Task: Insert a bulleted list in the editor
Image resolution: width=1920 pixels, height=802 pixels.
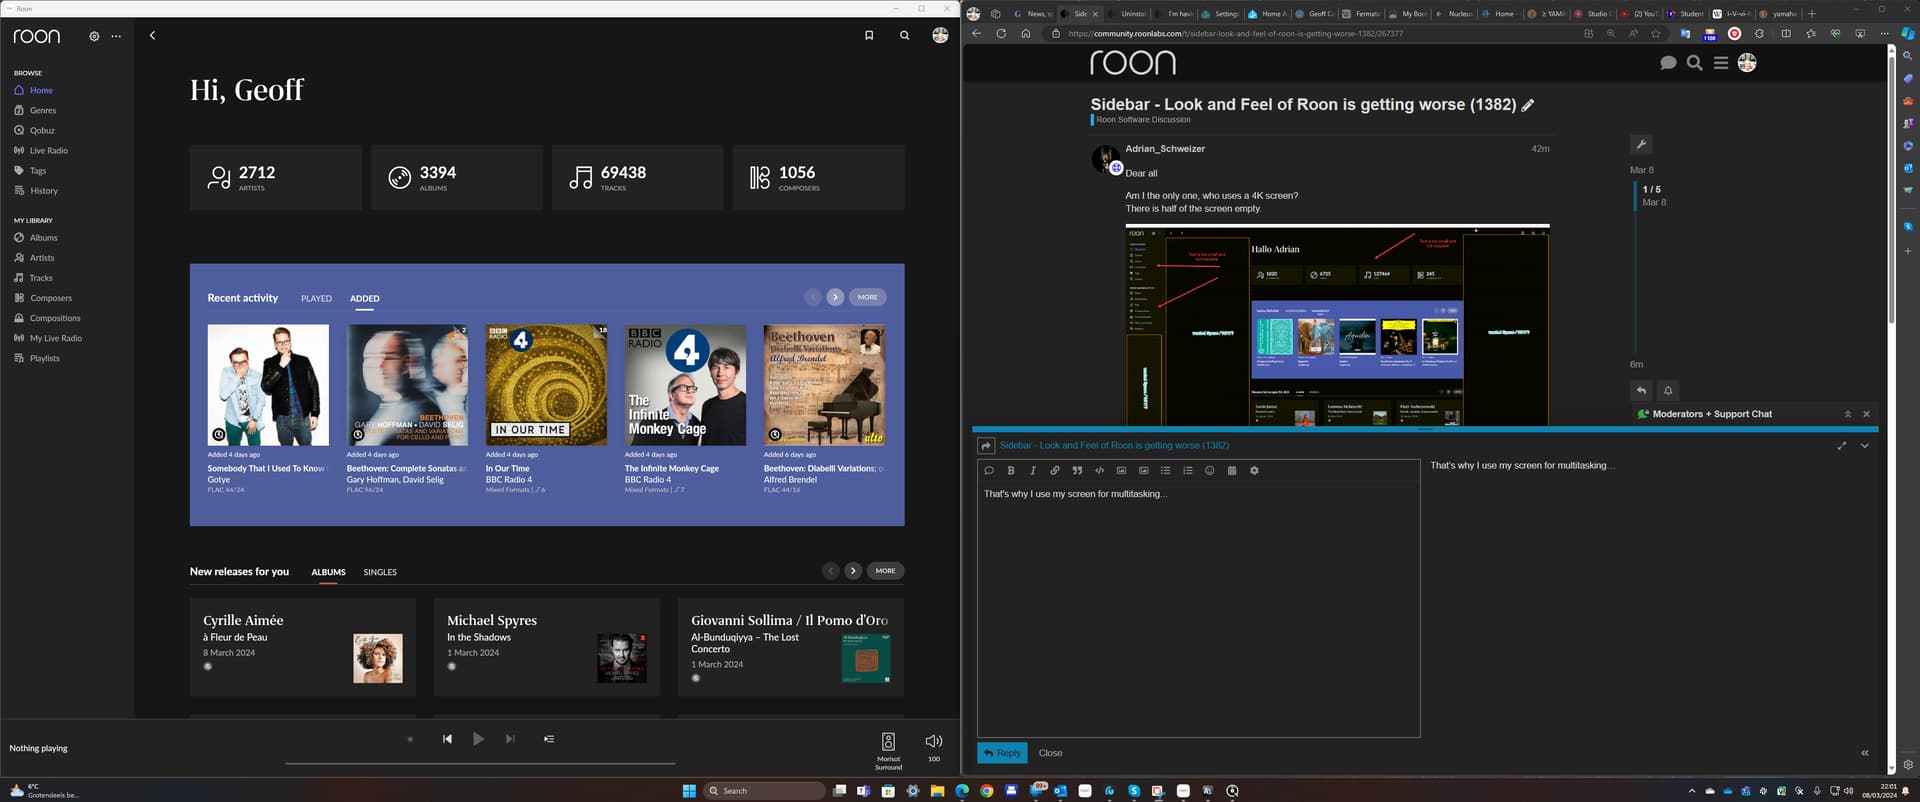Action: [x=1166, y=470]
